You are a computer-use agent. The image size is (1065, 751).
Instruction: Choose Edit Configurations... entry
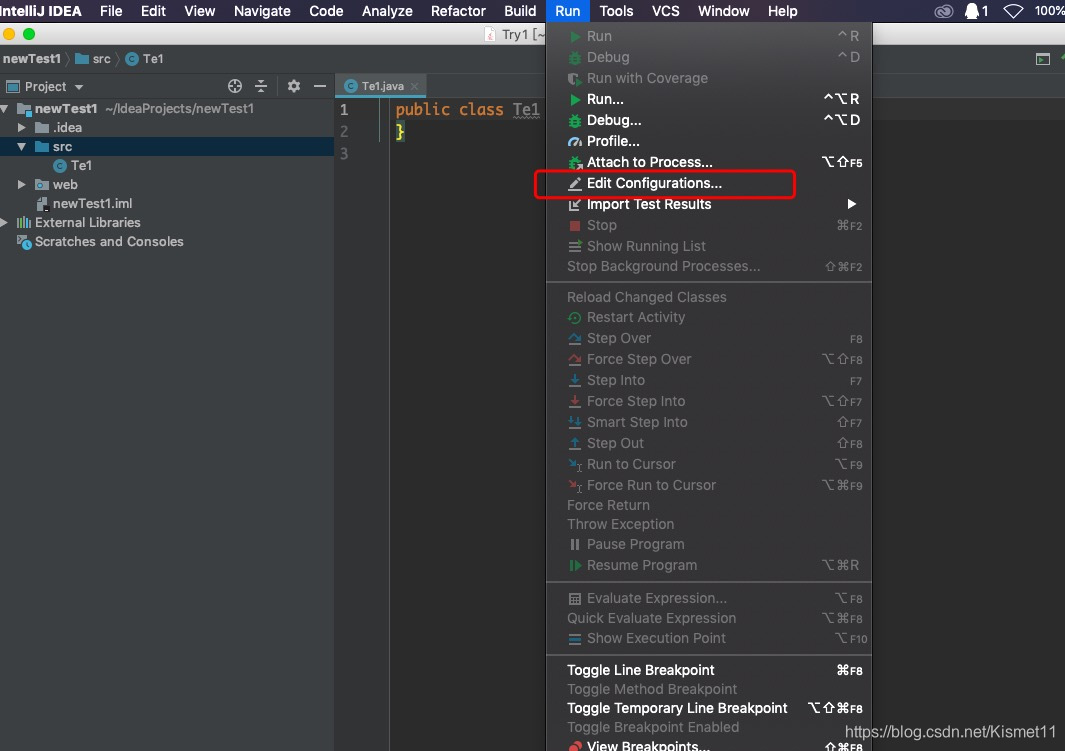708,183
